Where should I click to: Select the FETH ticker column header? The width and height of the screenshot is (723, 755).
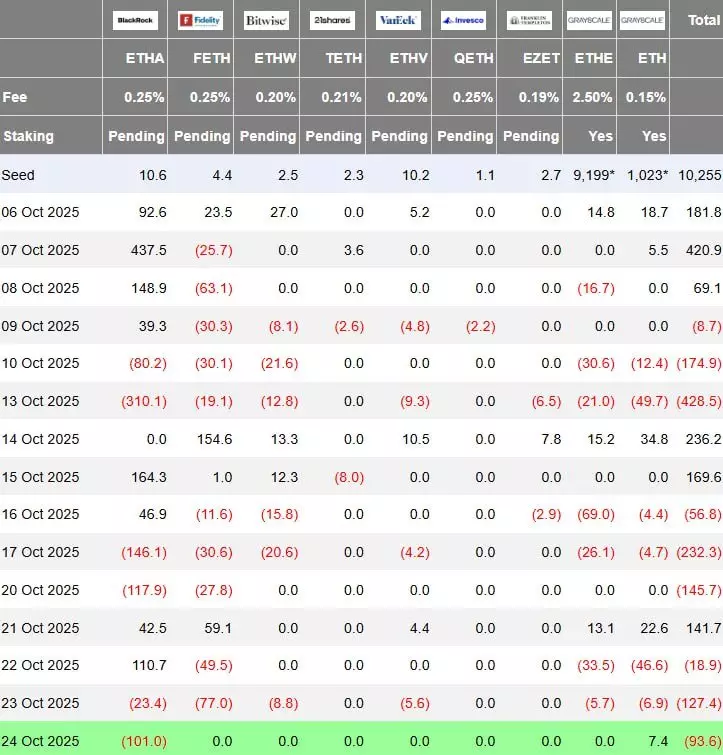pyautogui.click(x=212, y=59)
